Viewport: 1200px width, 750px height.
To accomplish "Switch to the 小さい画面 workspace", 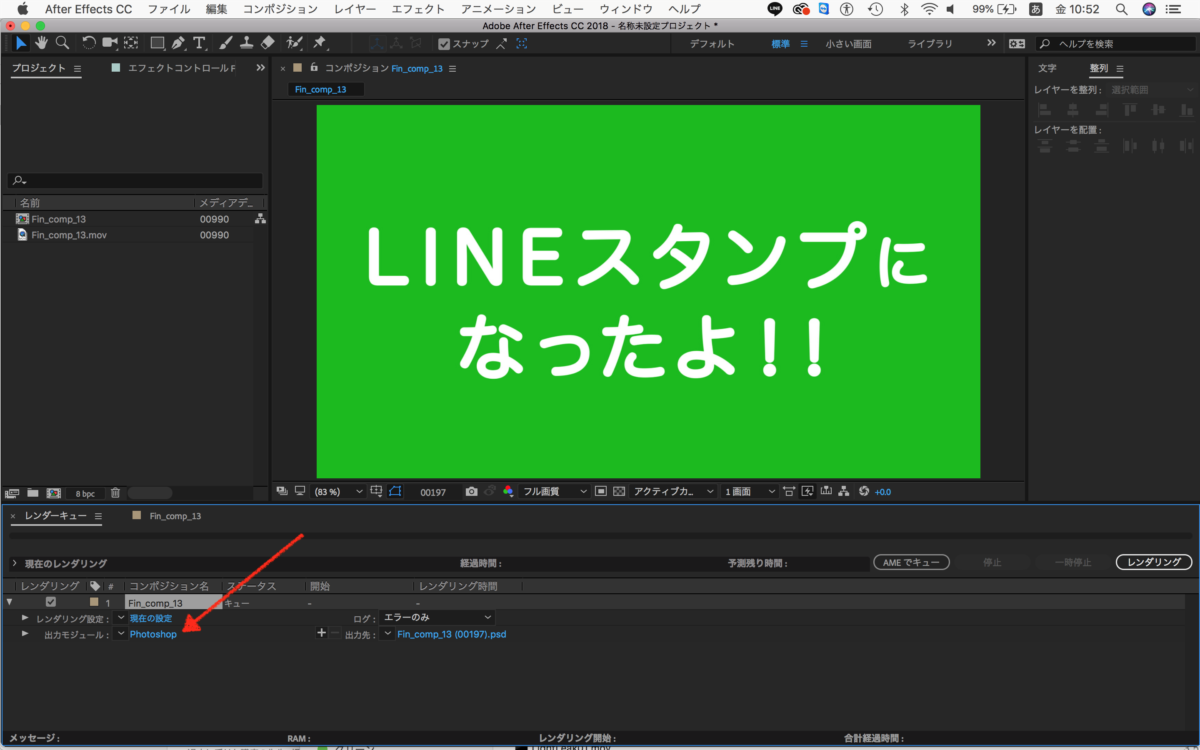I will 848,44.
